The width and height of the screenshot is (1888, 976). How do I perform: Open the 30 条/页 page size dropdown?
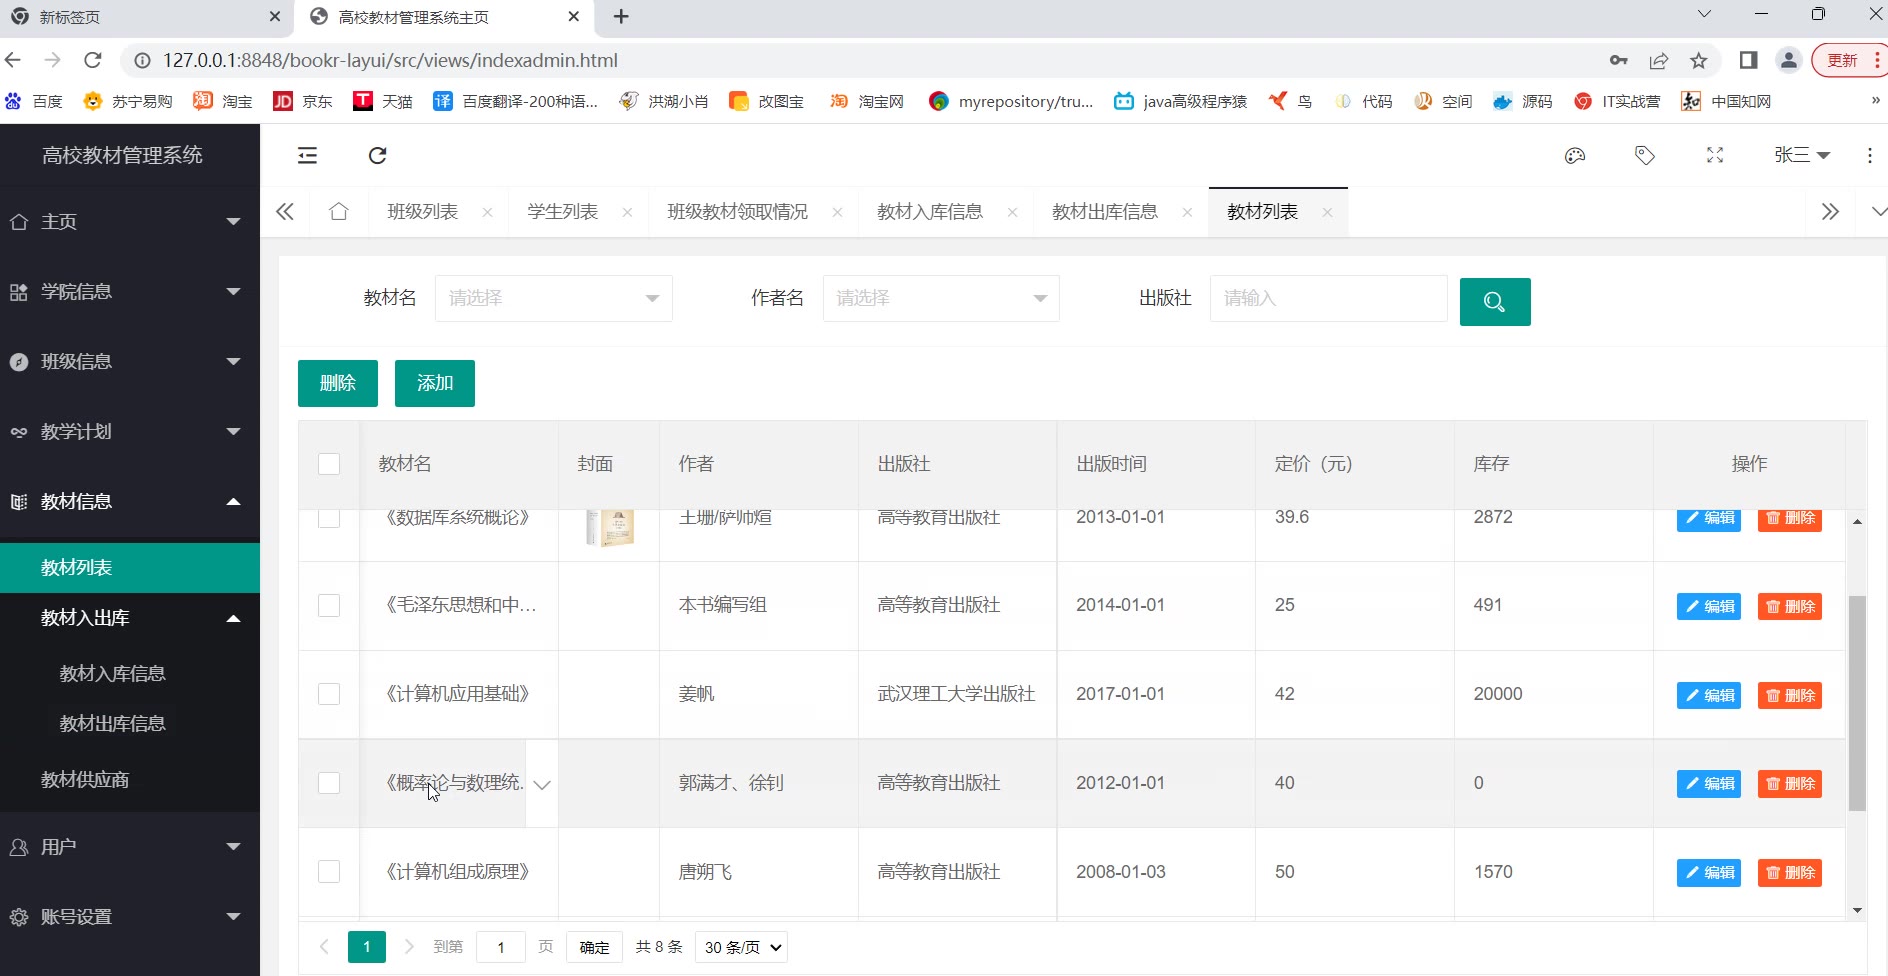(742, 947)
